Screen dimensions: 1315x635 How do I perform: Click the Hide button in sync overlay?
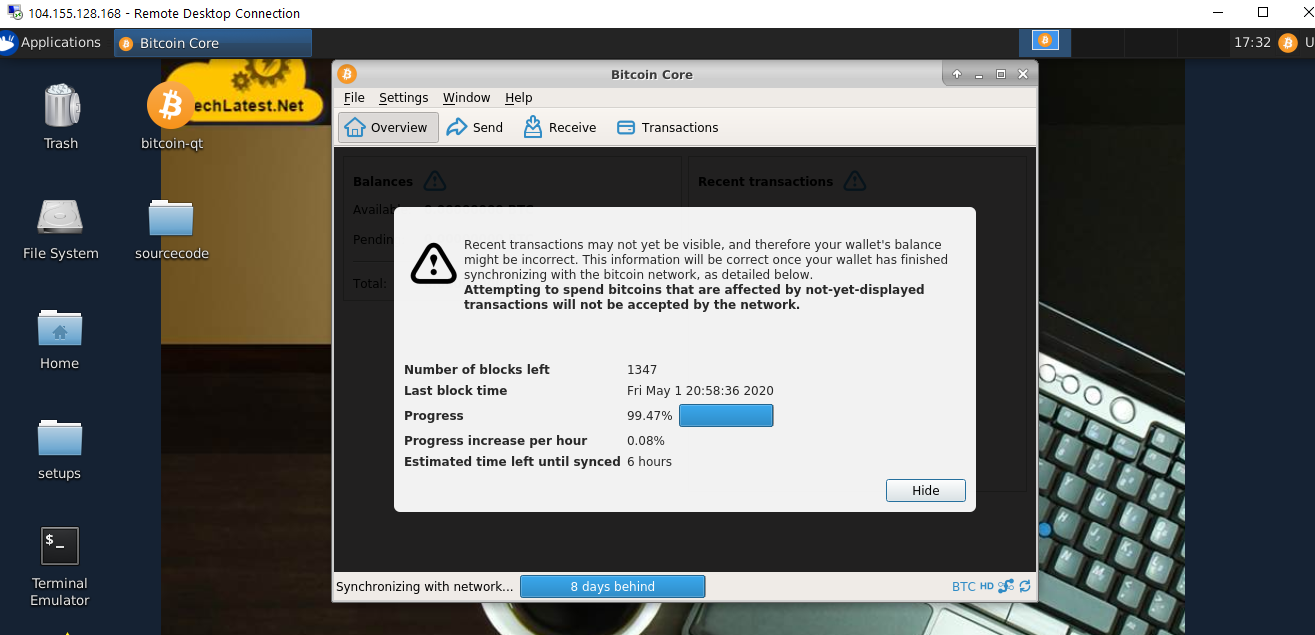click(x=925, y=490)
